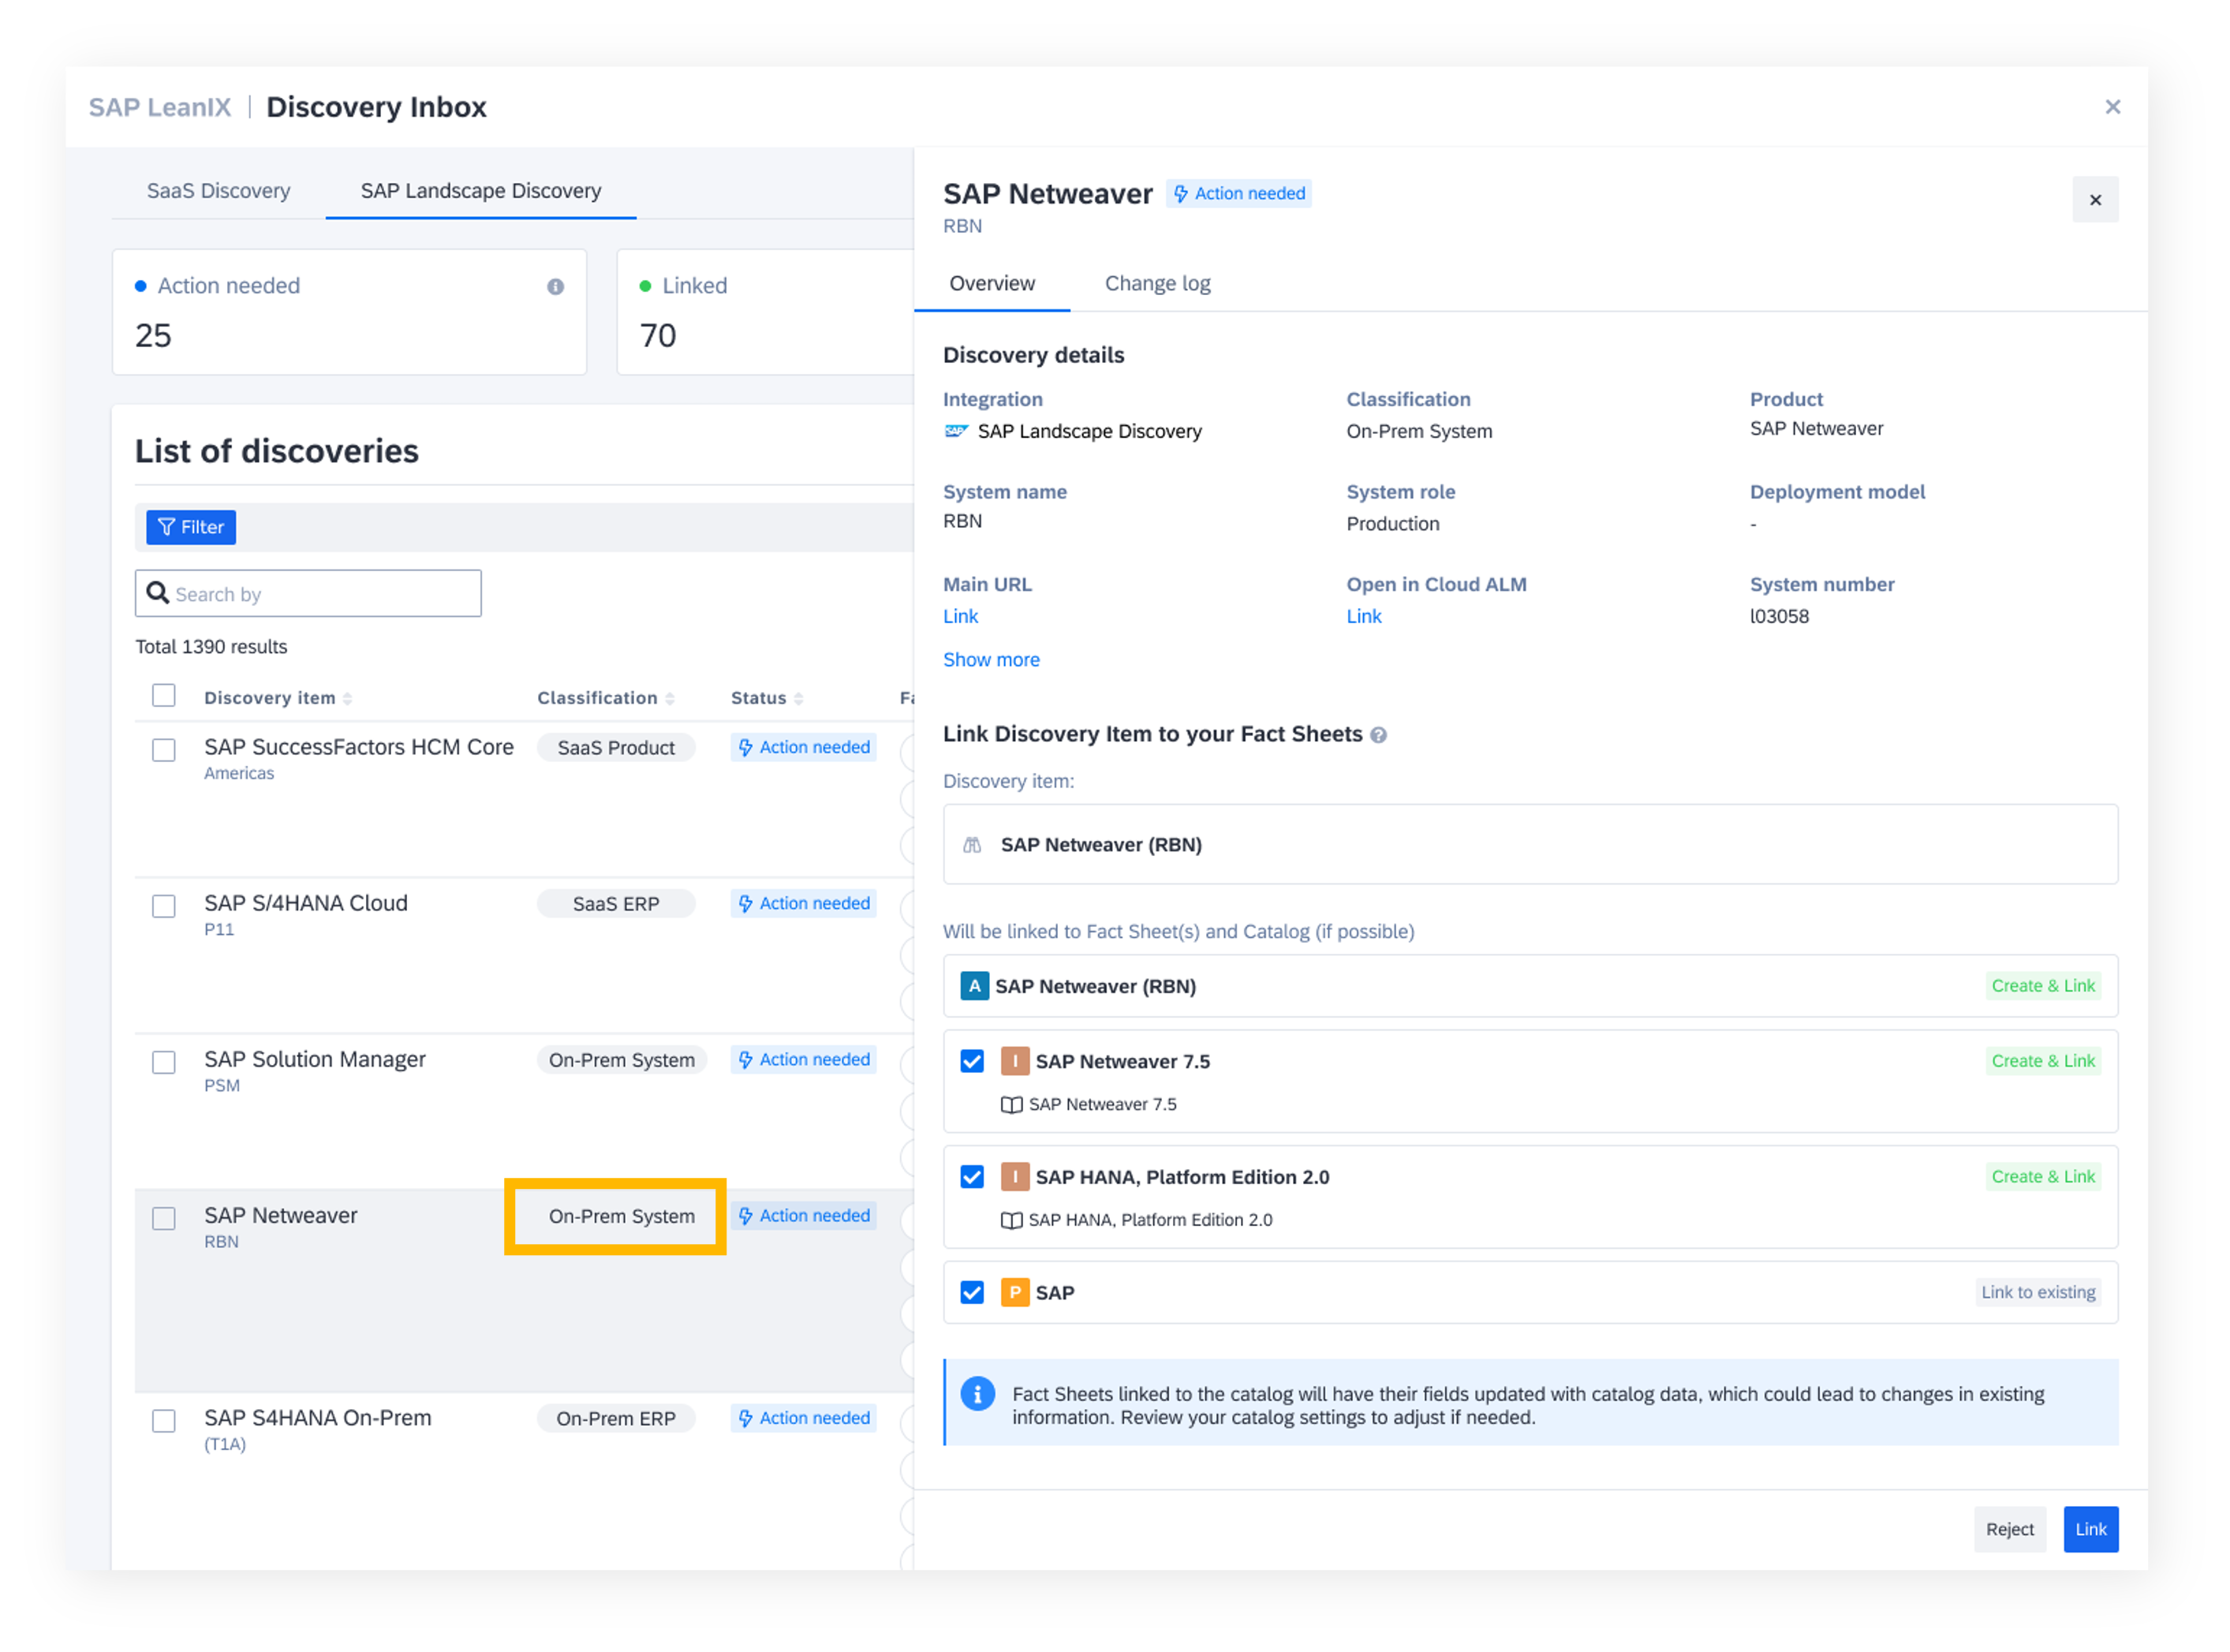Click the help icon beside Link Discovery Item heading

(1378, 736)
